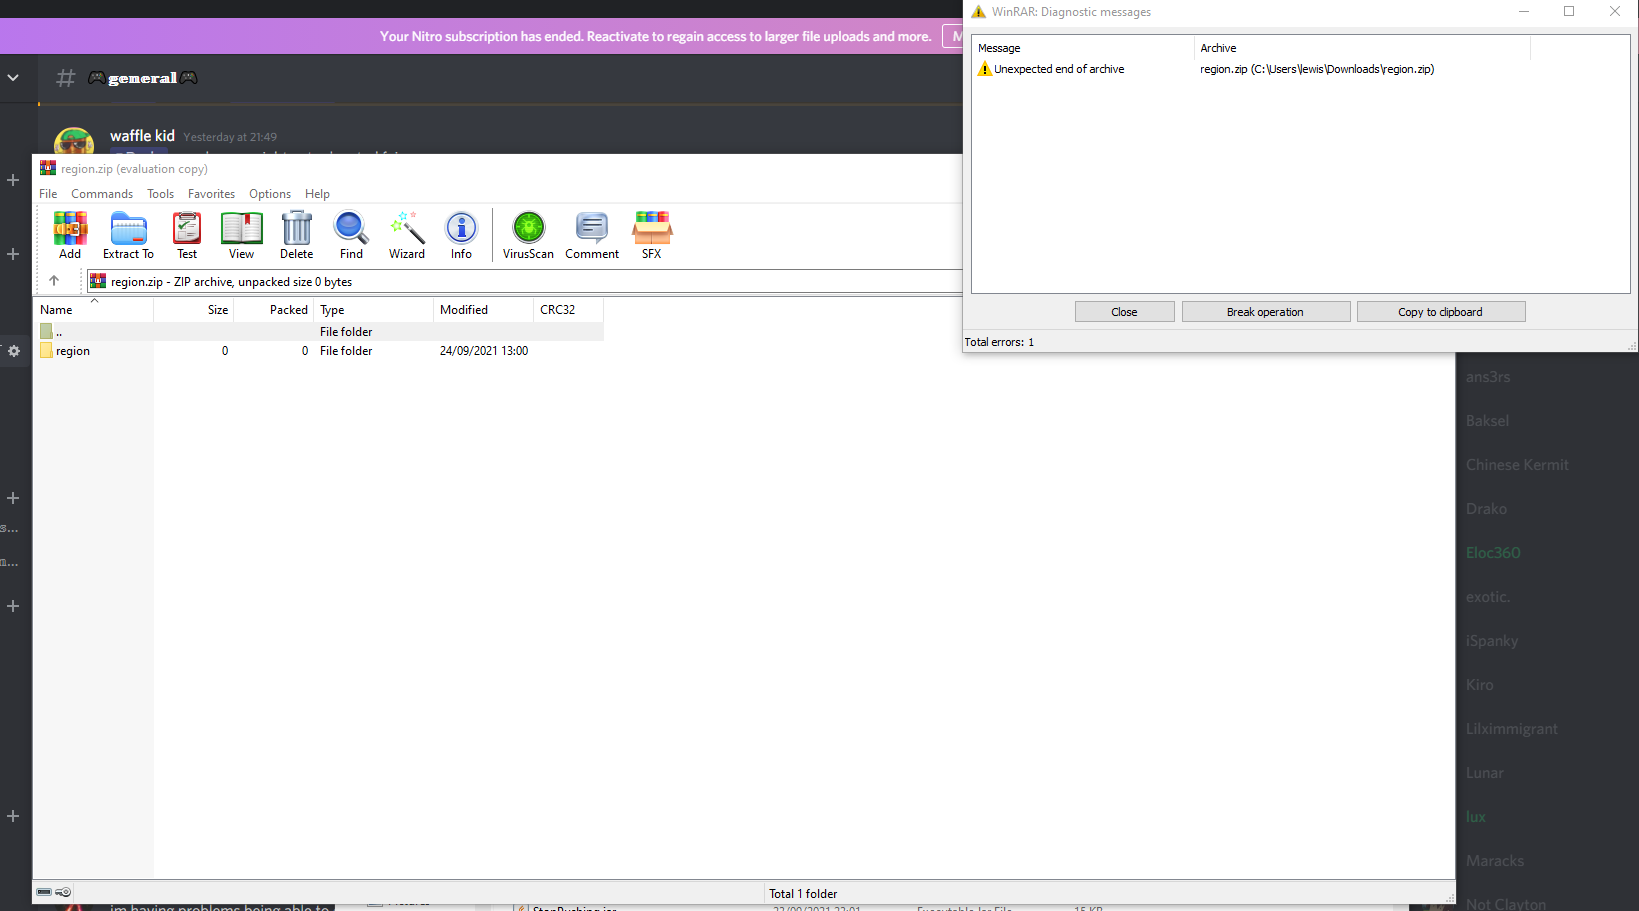This screenshot has width=1639, height=911.
Task: Select member exotic. in Discord
Action: (1488, 597)
